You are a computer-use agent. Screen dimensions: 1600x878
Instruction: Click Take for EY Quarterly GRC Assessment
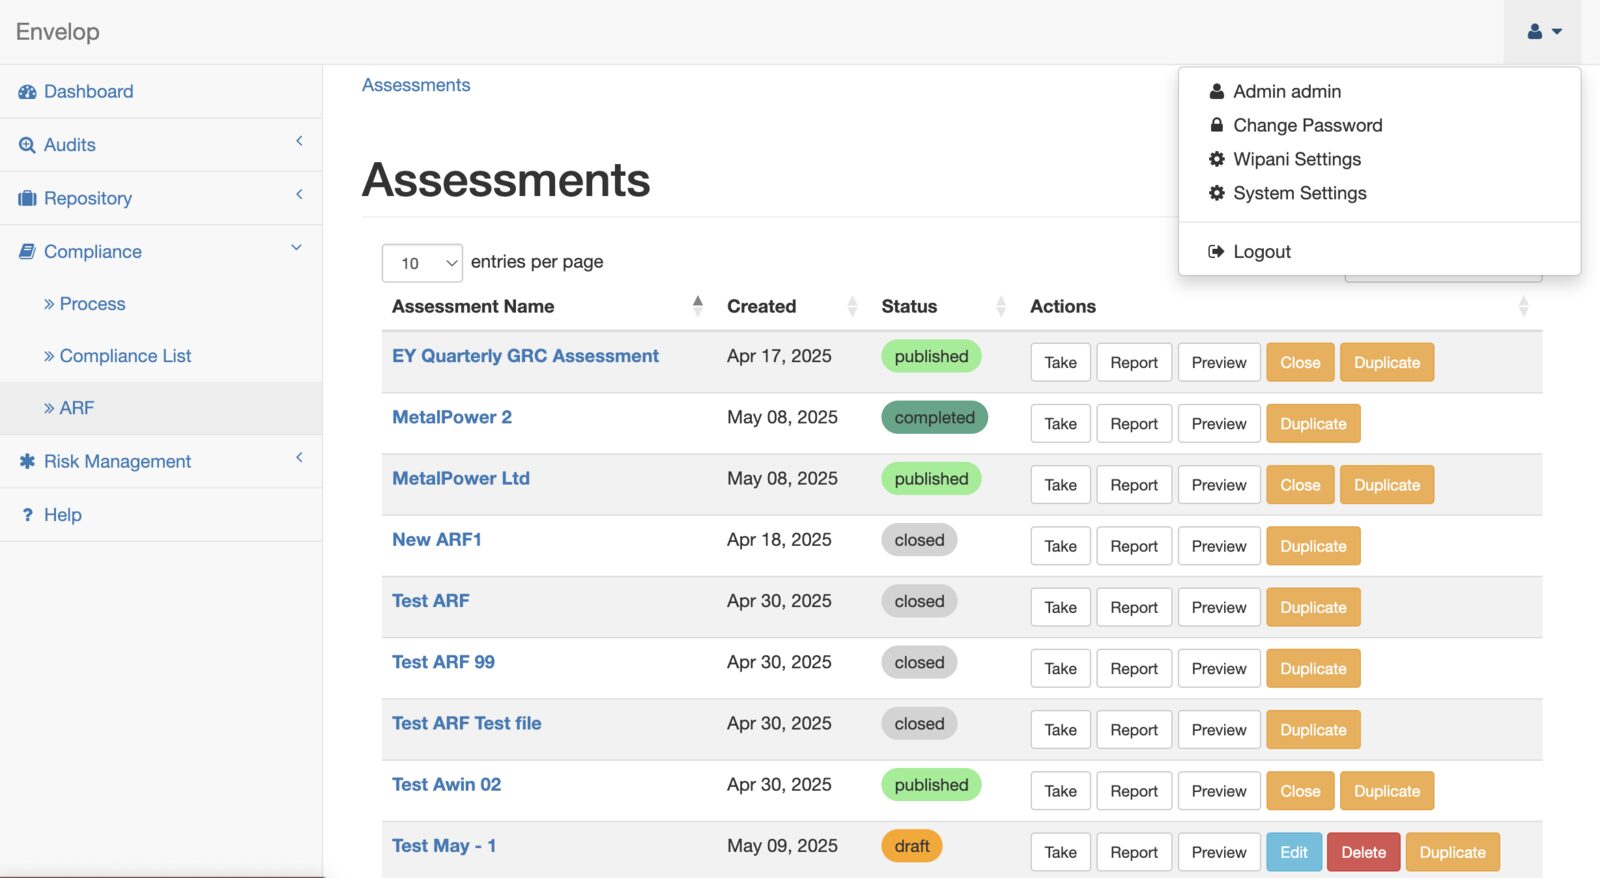click(1061, 362)
